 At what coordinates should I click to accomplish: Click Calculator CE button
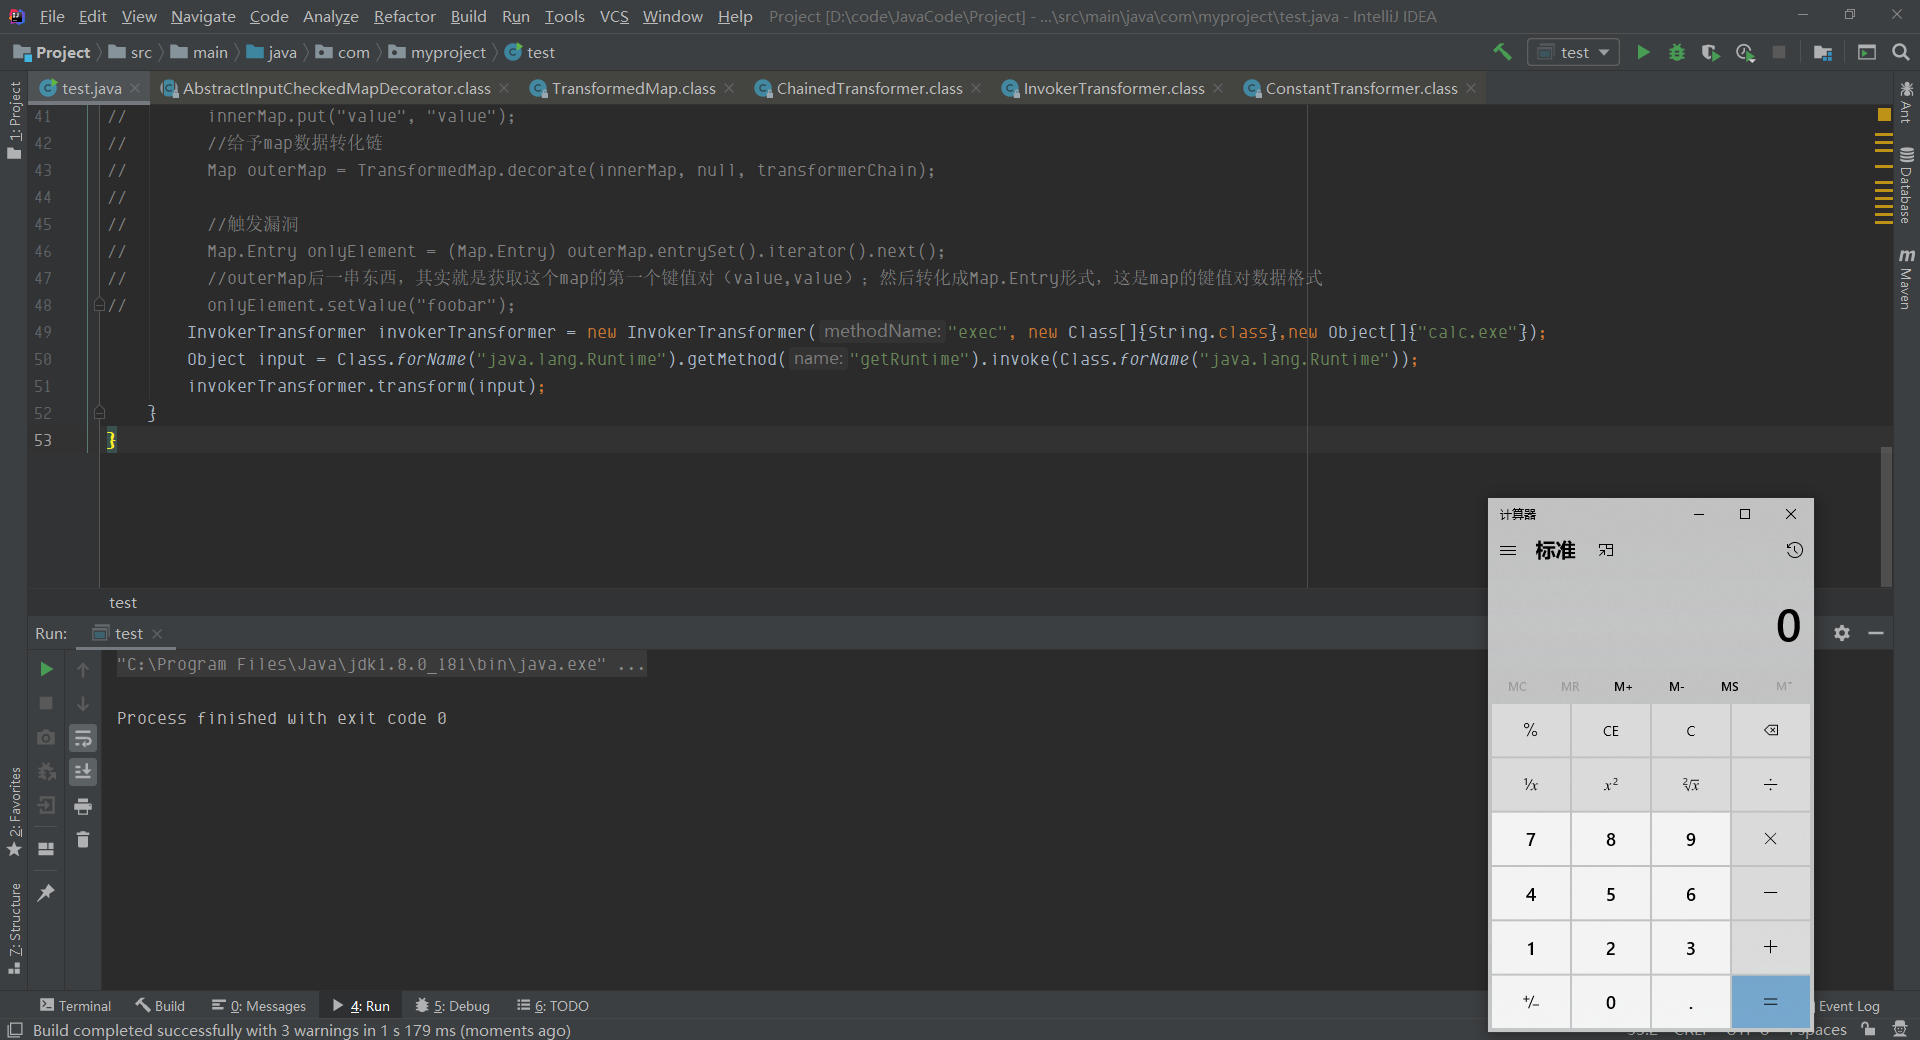[x=1610, y=730]
